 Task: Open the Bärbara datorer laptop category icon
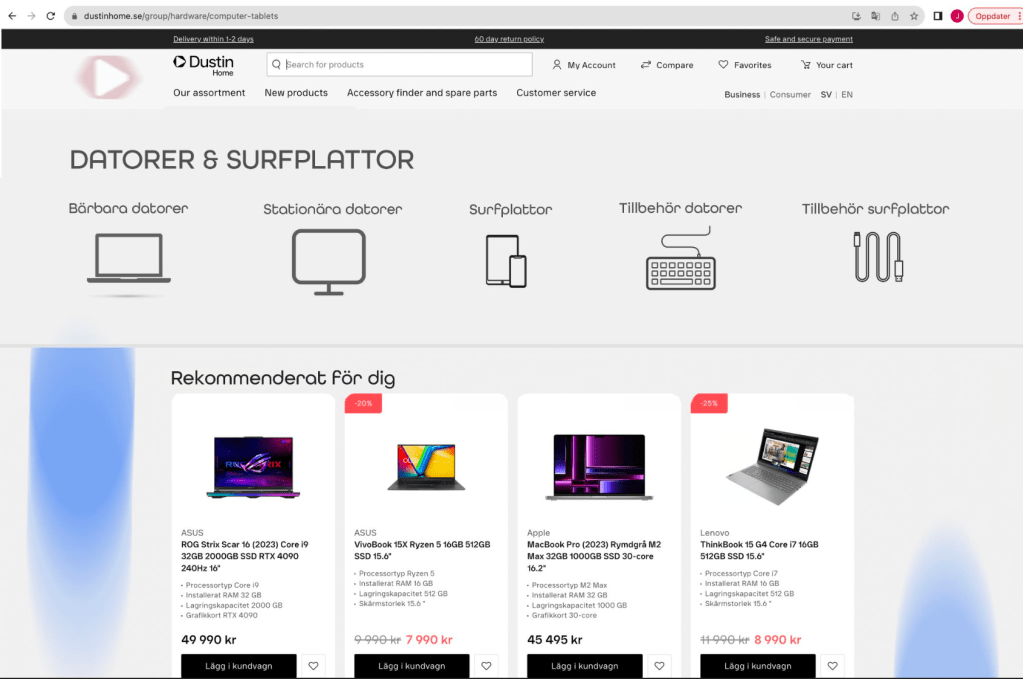pos(129,258)
